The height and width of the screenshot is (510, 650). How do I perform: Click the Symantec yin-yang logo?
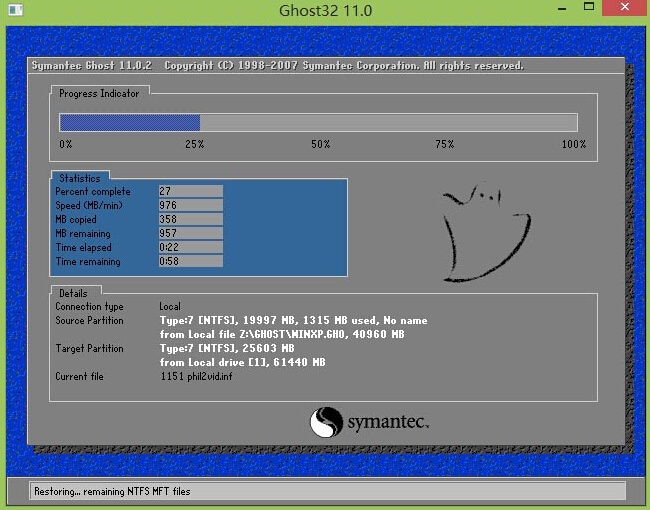coord(326,422)
